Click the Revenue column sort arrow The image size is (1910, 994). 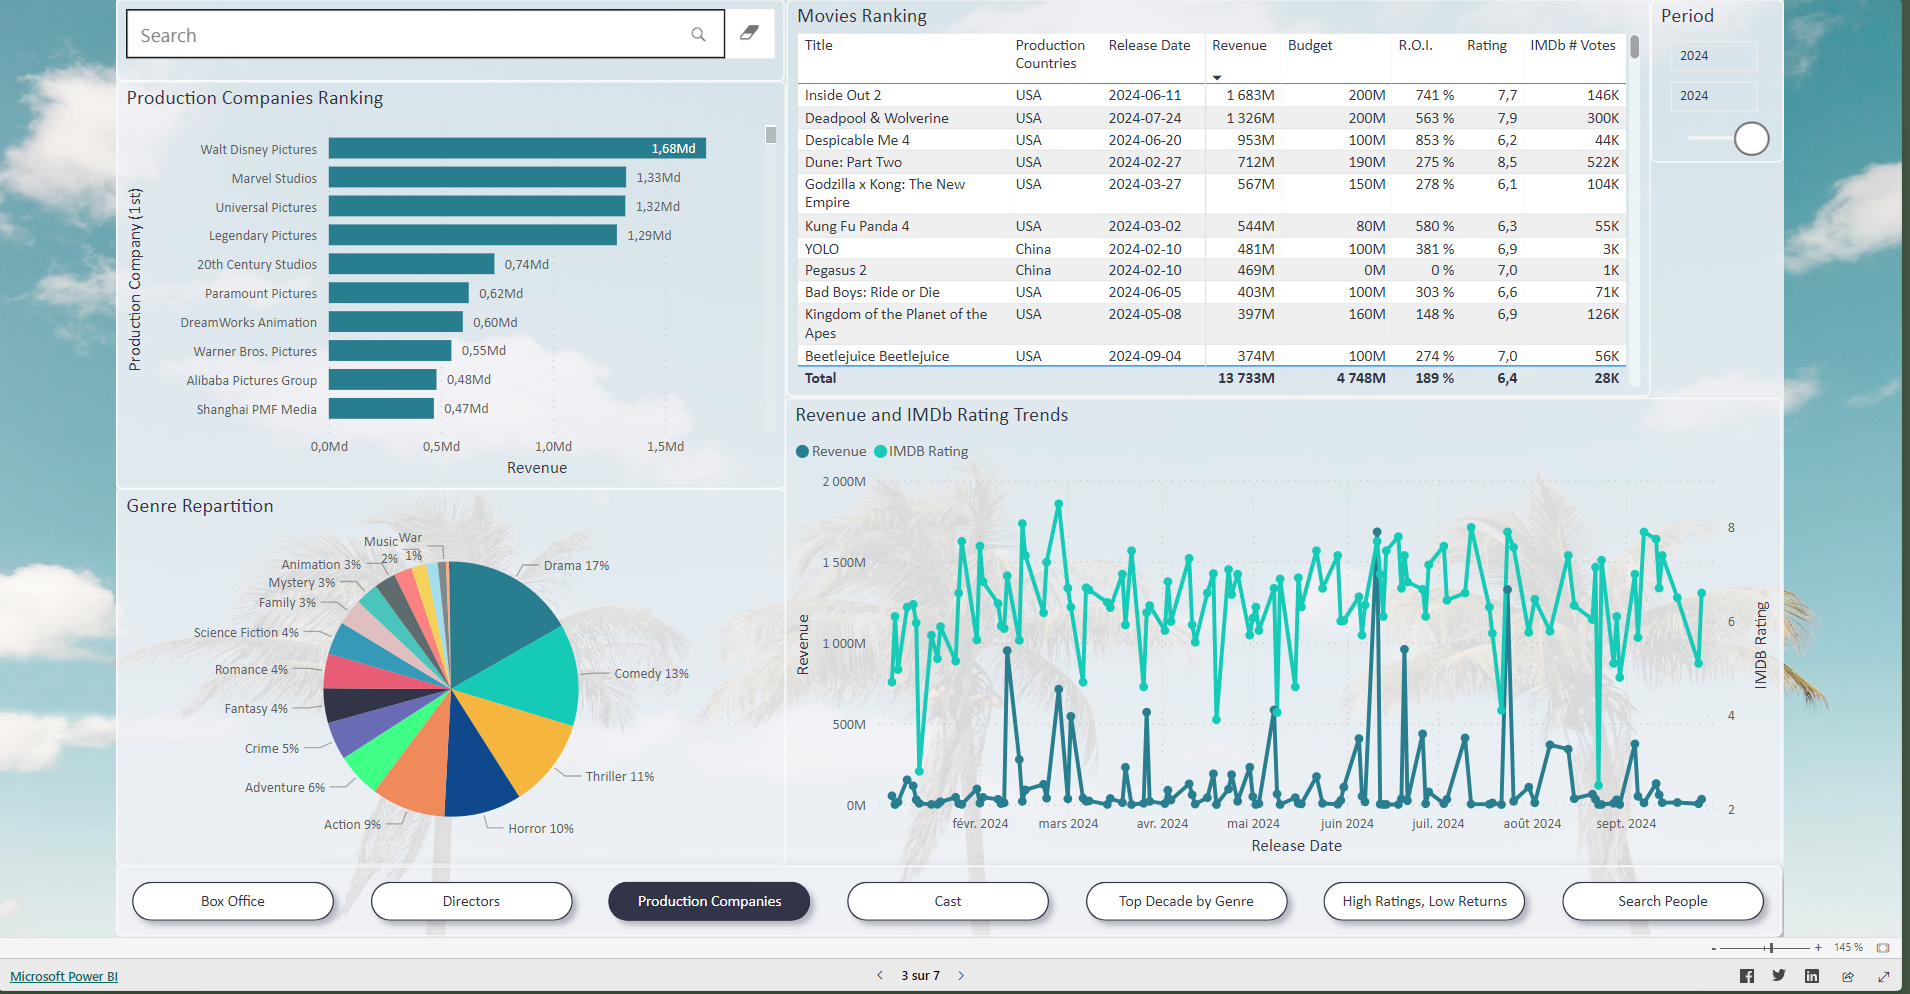pyautogui.click(x=1217, y=77)
